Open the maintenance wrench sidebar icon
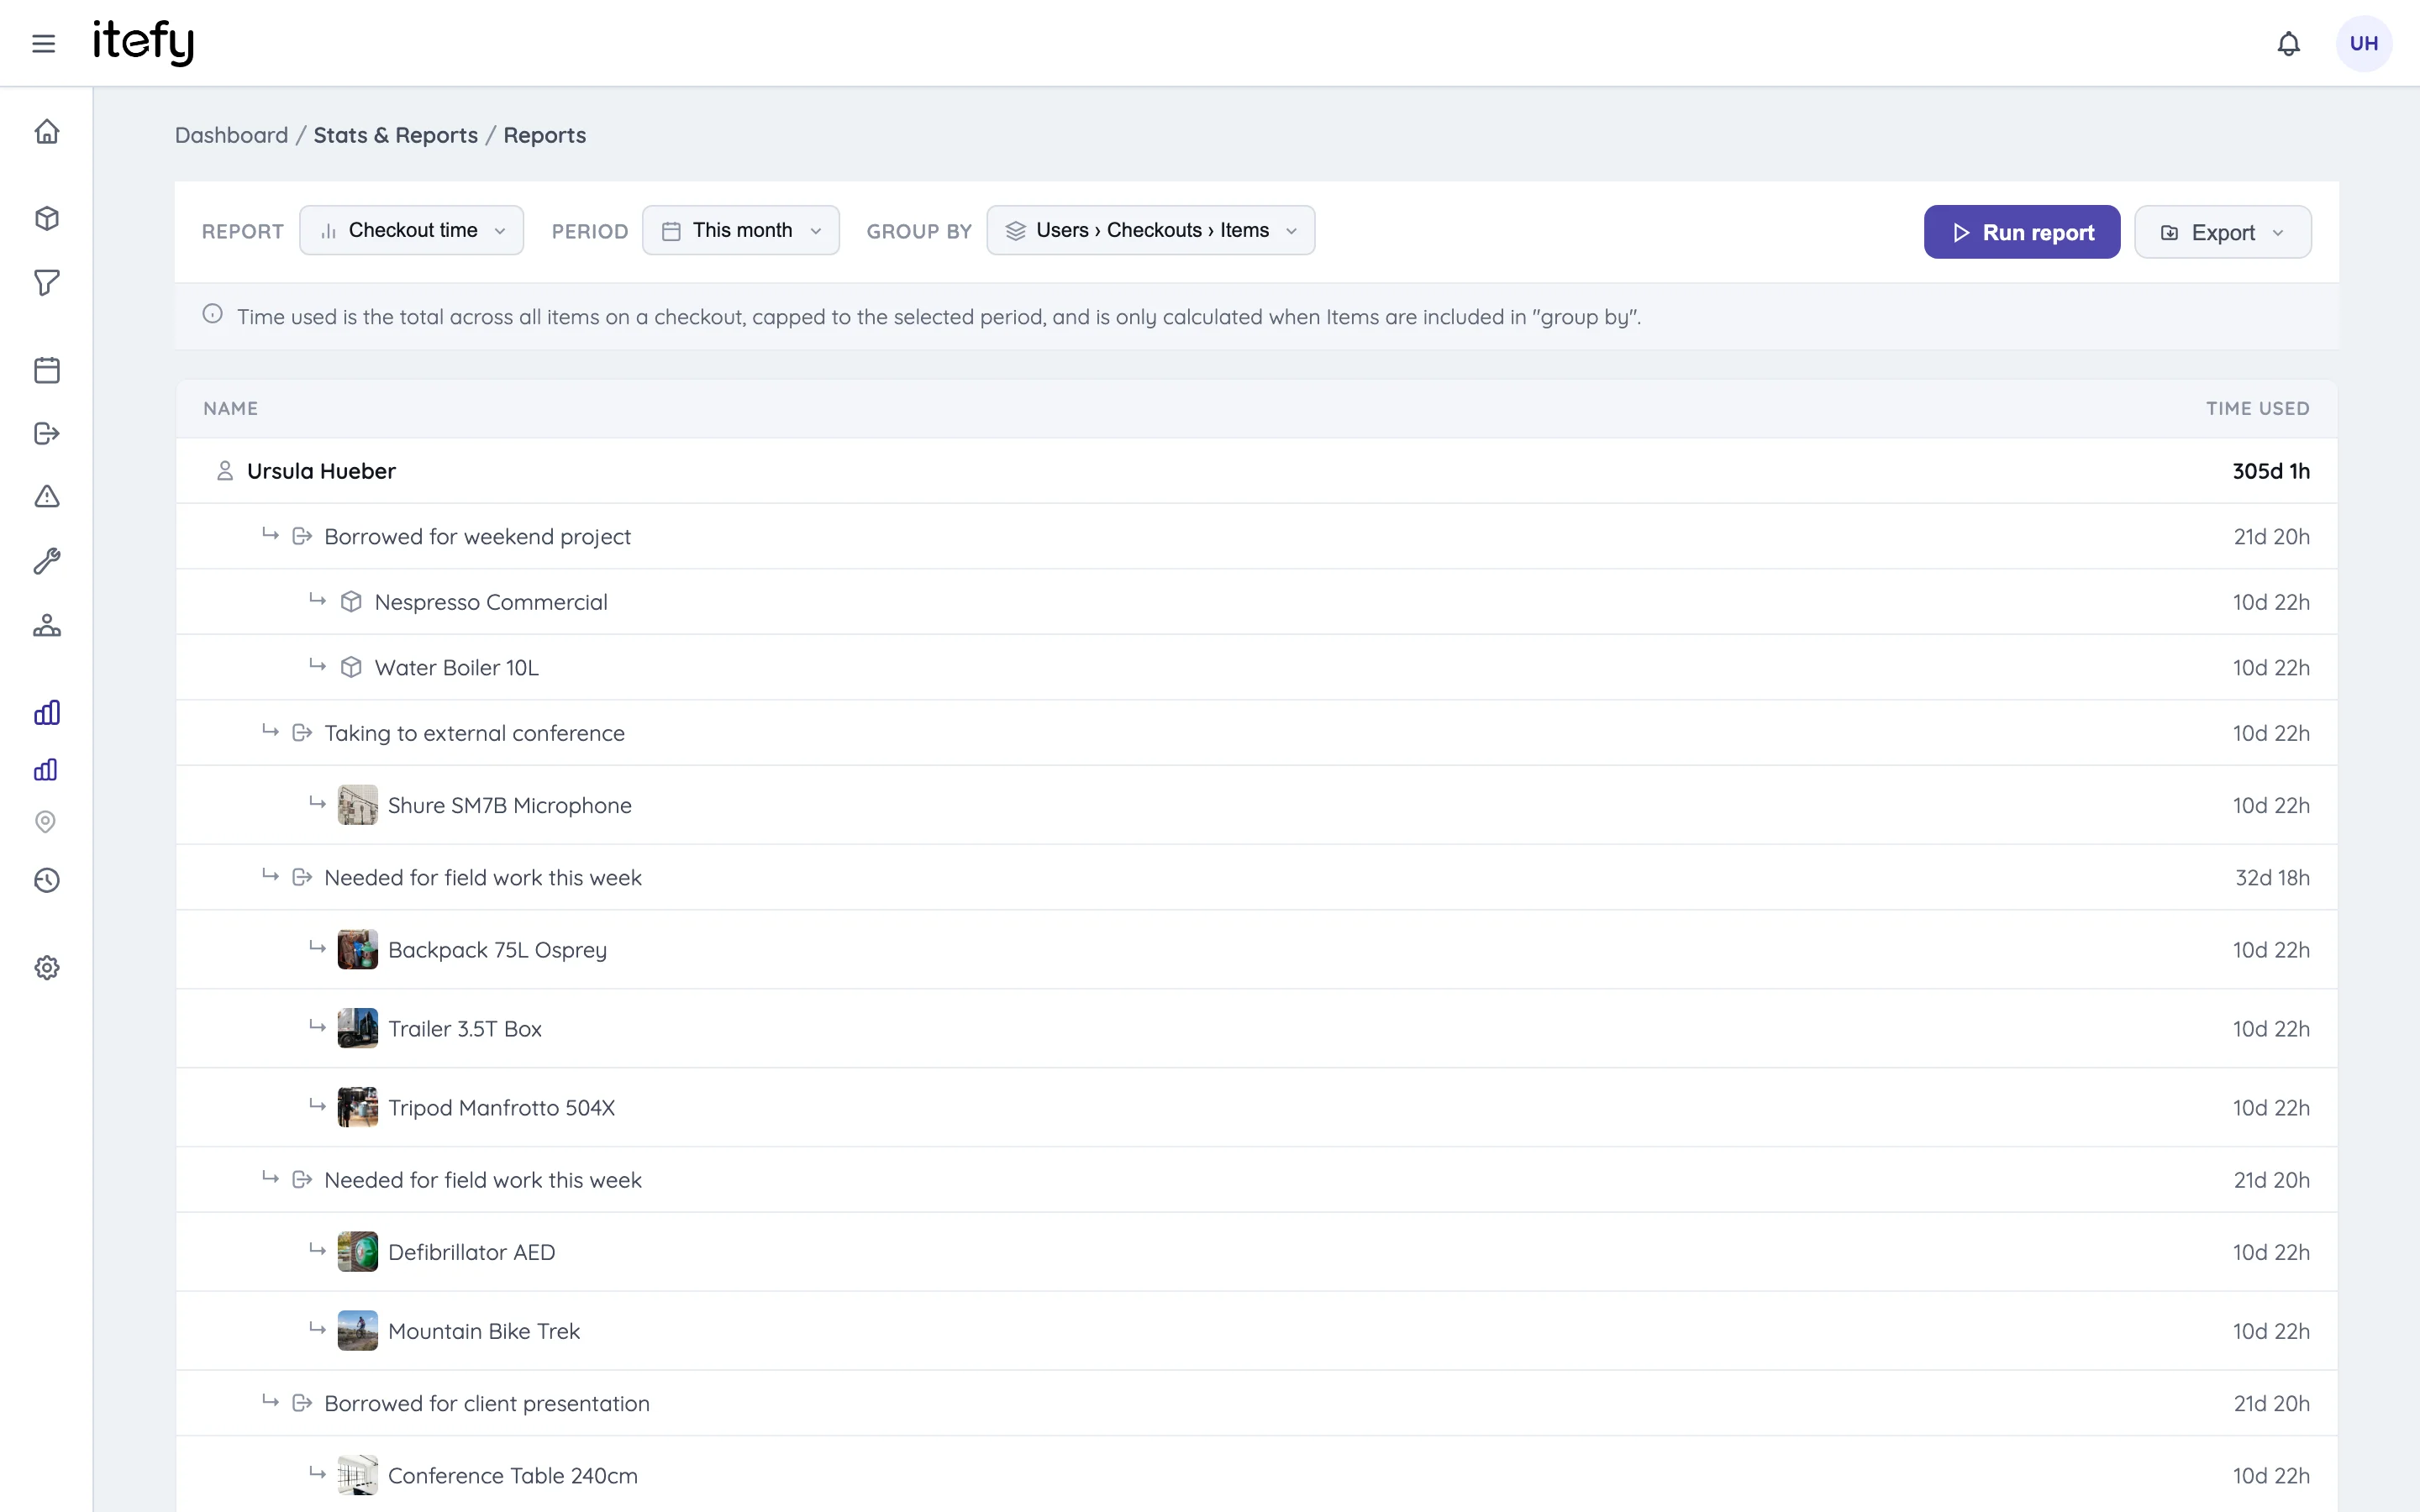Image resolution: width=2420 pixels, height=1512 pixels. pyautogui.click(x=47, y=560)
